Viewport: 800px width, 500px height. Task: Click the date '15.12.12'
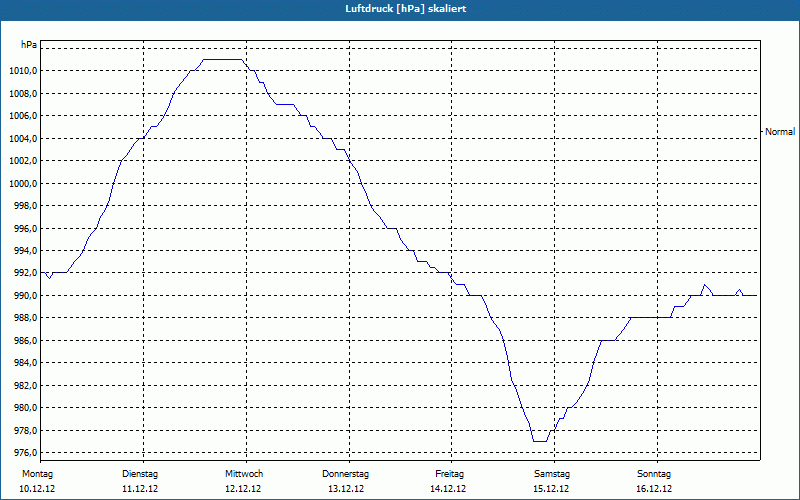point(551,489)
